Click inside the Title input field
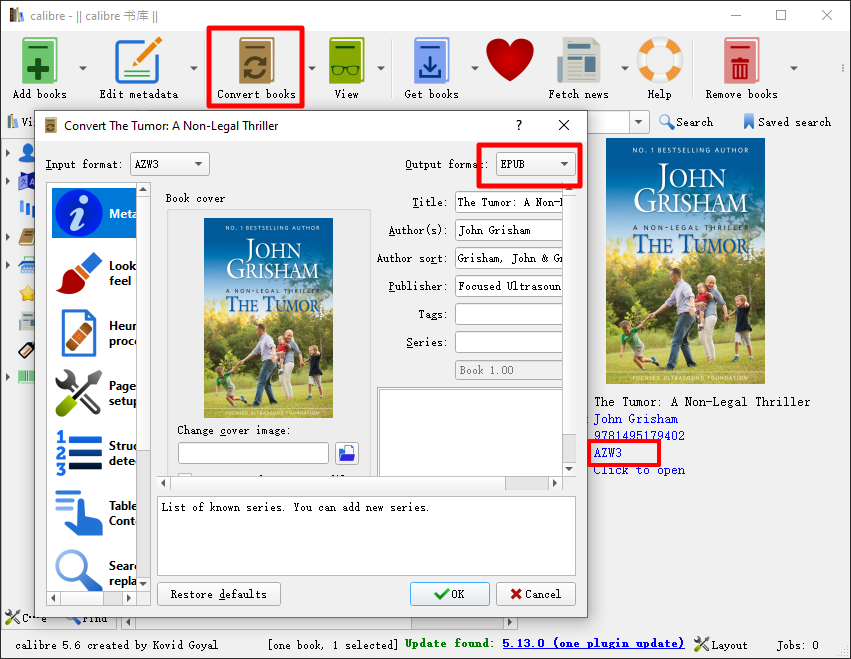Image resolution: width=851 pixels, height=659 pixels. click(x=510, y=202)
